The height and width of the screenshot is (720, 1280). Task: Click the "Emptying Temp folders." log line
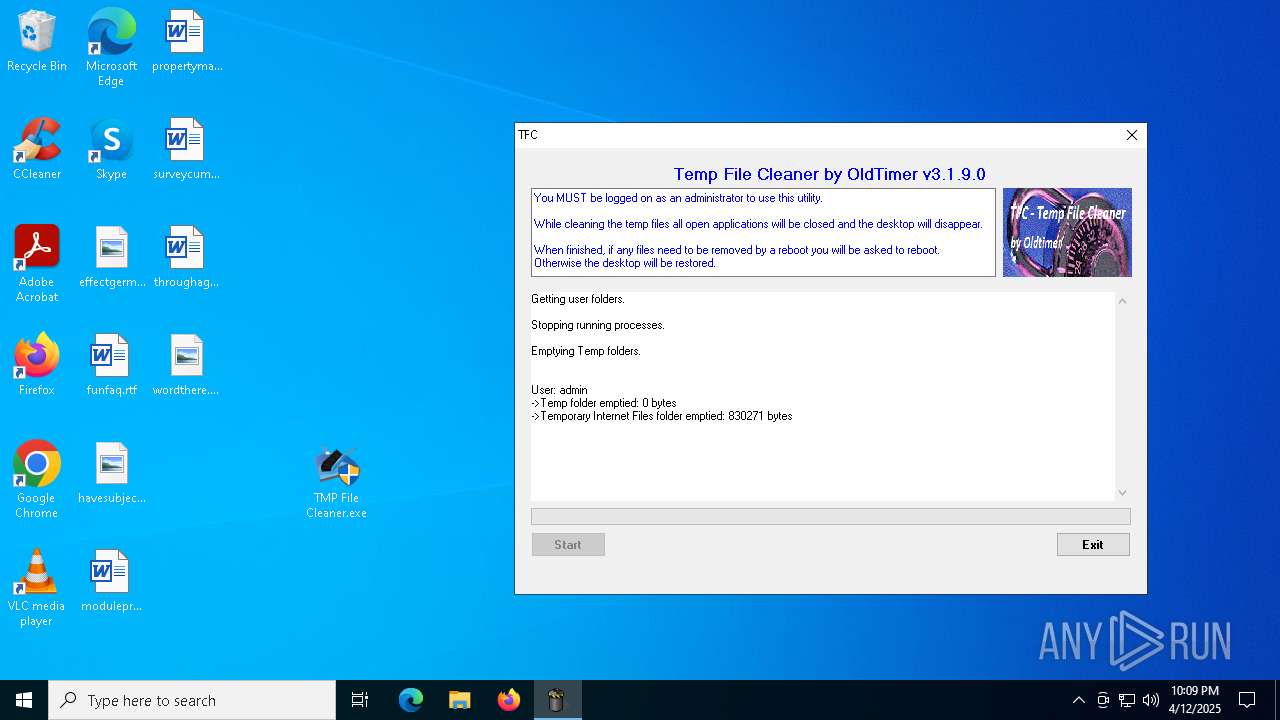586,351
